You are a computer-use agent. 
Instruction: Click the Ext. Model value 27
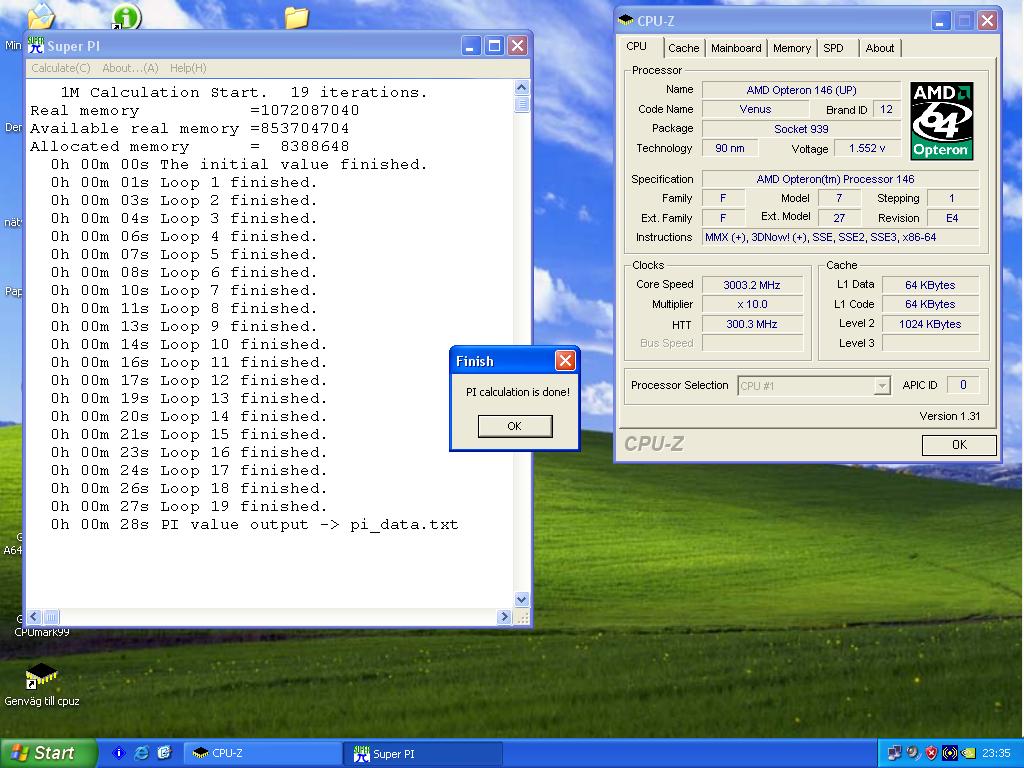tap(839, 218)
